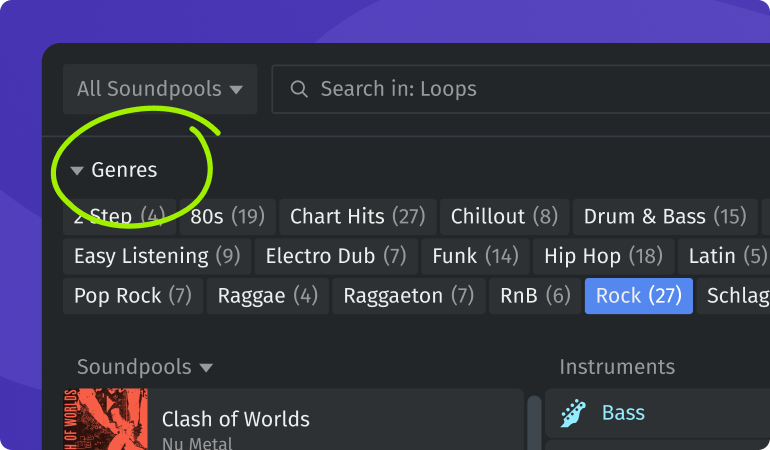This screenshot has height=450, width=770.
Task: Click the Bass guitar instrument icon
Action: tap(573, 413)
